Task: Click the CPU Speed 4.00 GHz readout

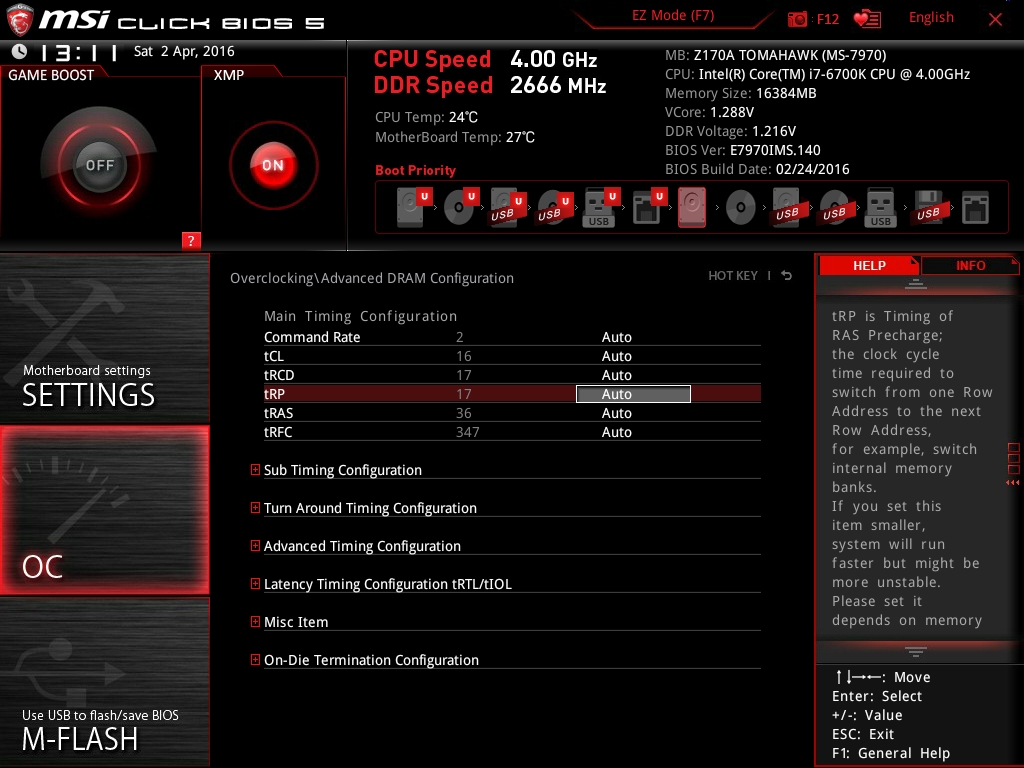Action: 485,59
